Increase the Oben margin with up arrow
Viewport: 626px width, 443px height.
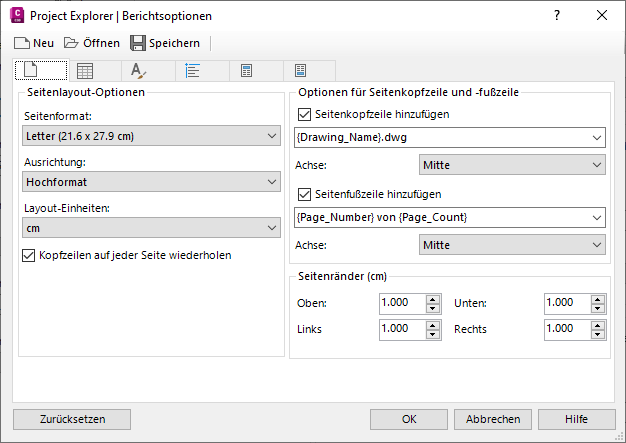pyautogui.click(x=432, y=298)
